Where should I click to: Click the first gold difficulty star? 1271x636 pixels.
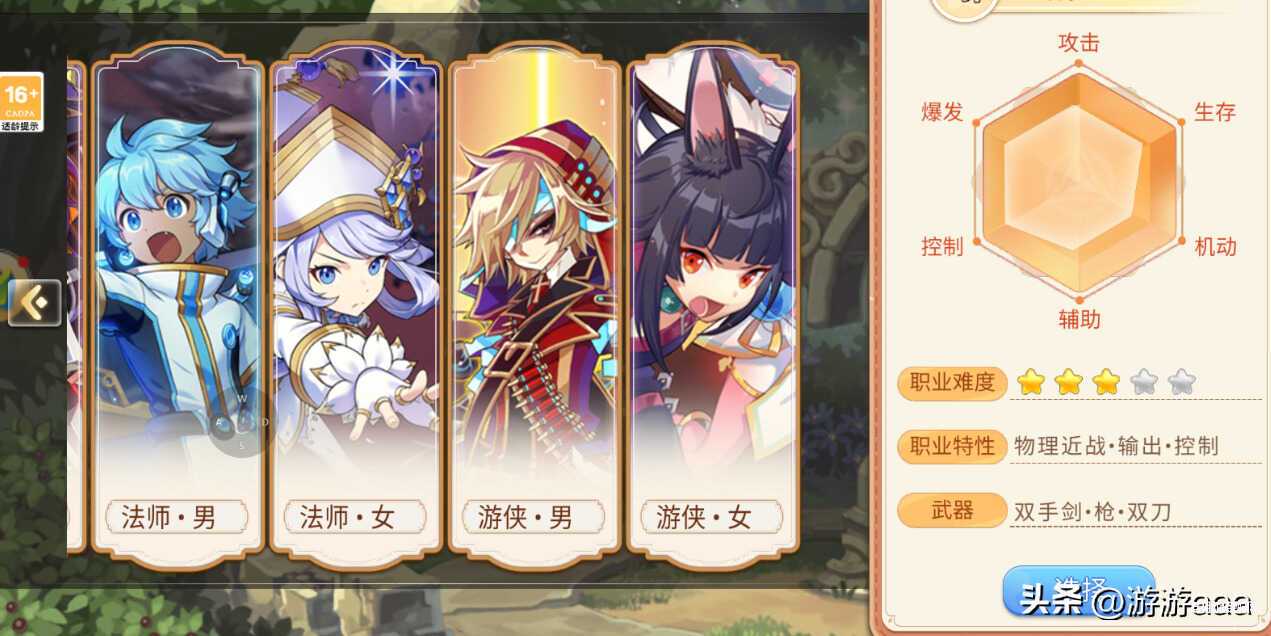click(1031, 381)
